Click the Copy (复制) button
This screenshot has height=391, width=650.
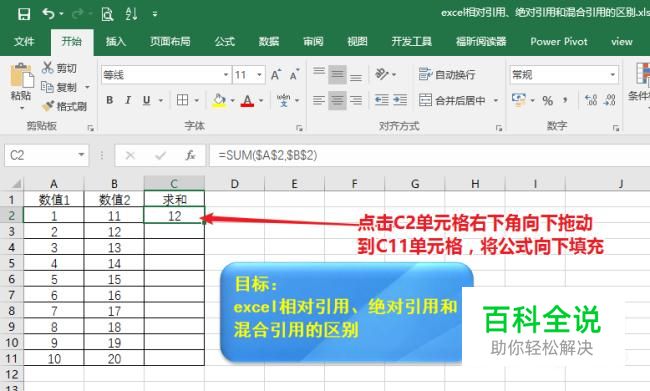(59, 87)
